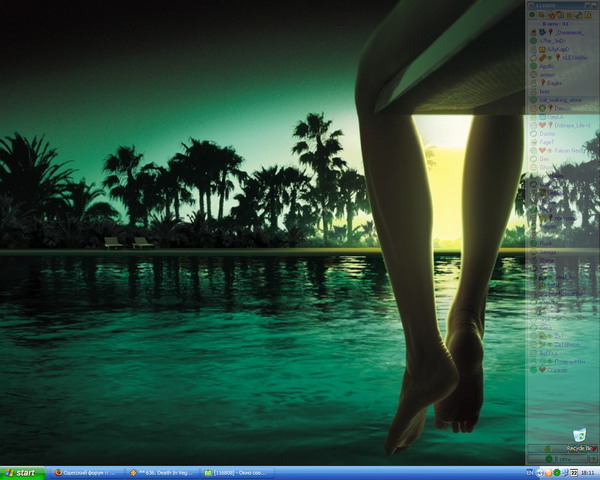600x480 pixels.
Task: Click the orange round tray icon
Action: (x=548, y=473)
